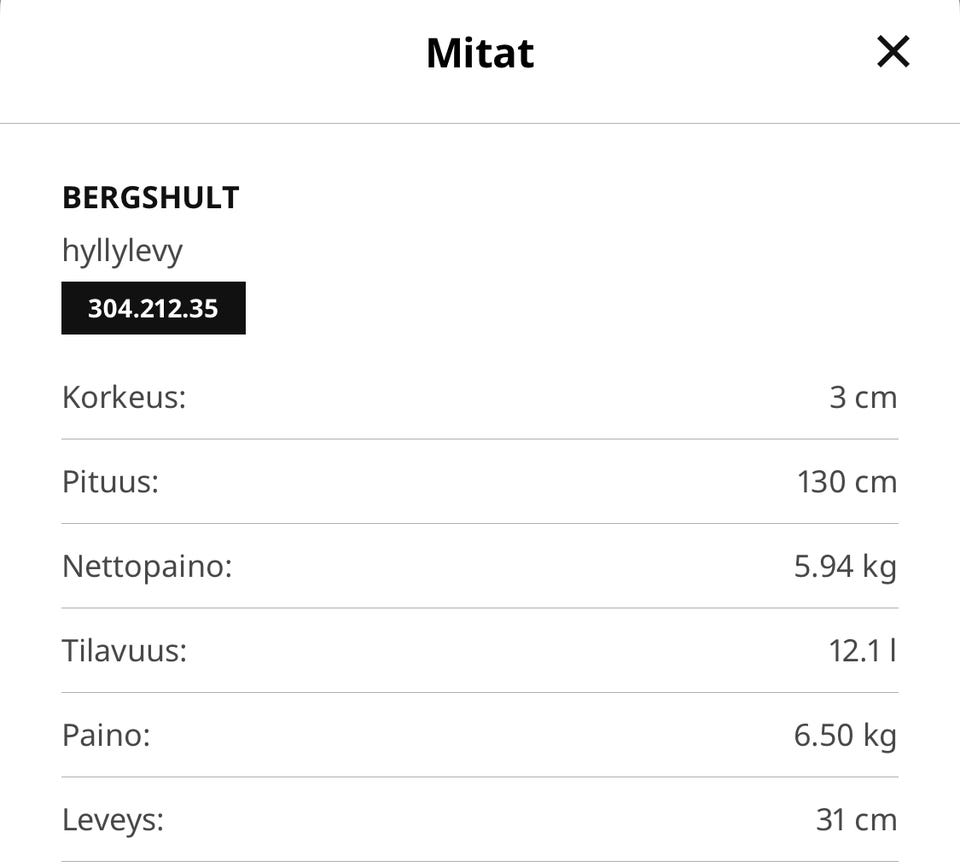Click the 3 cm height value

pyautogui.click(x=863, y=397)
